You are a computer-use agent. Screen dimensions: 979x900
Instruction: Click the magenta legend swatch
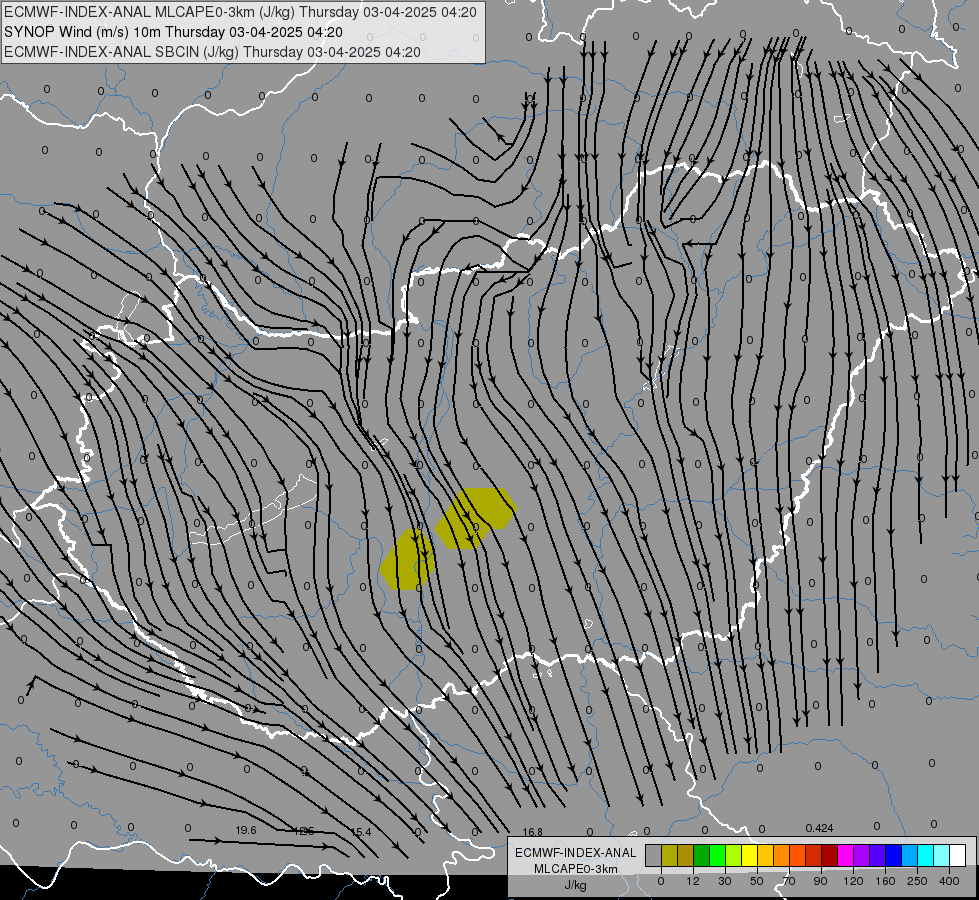[845, 855]
